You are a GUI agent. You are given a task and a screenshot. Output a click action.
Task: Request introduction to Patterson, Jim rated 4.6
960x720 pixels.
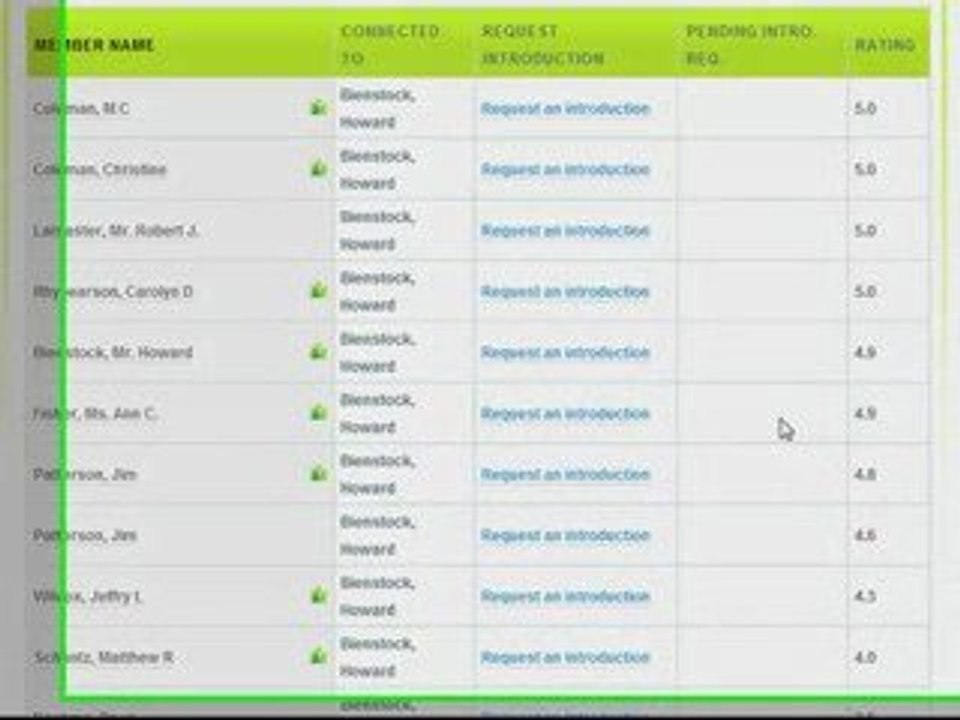(x=564, y=536)
